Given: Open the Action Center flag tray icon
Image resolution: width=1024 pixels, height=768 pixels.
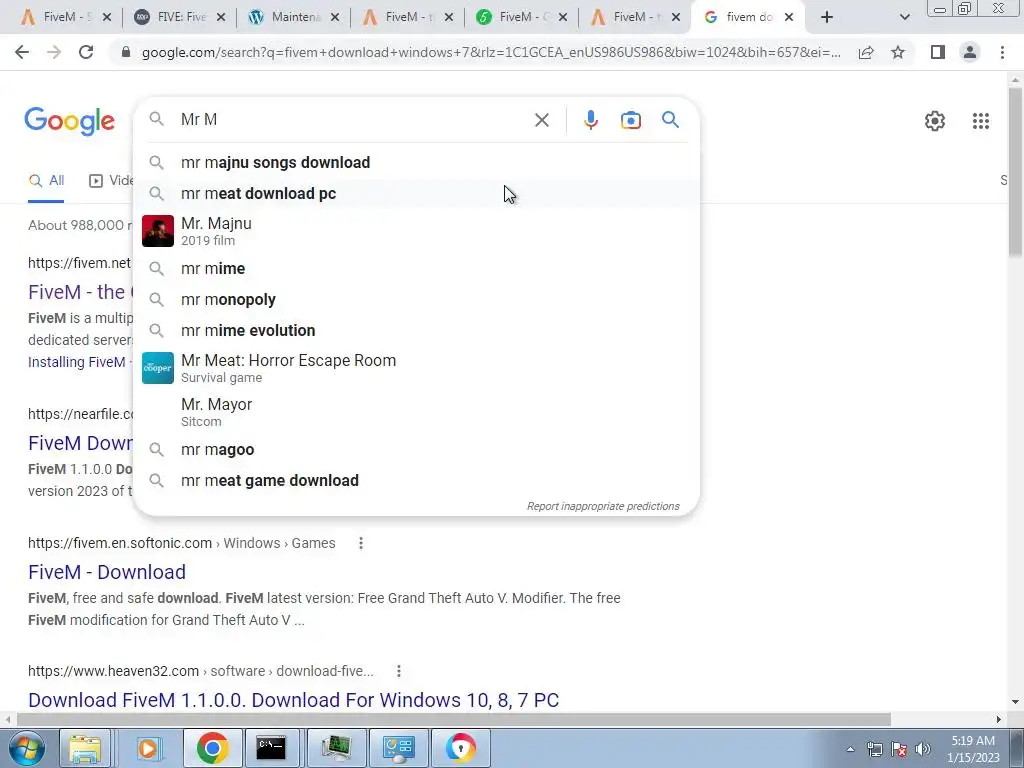Looking at the screenshot, I should coord(898,749).
